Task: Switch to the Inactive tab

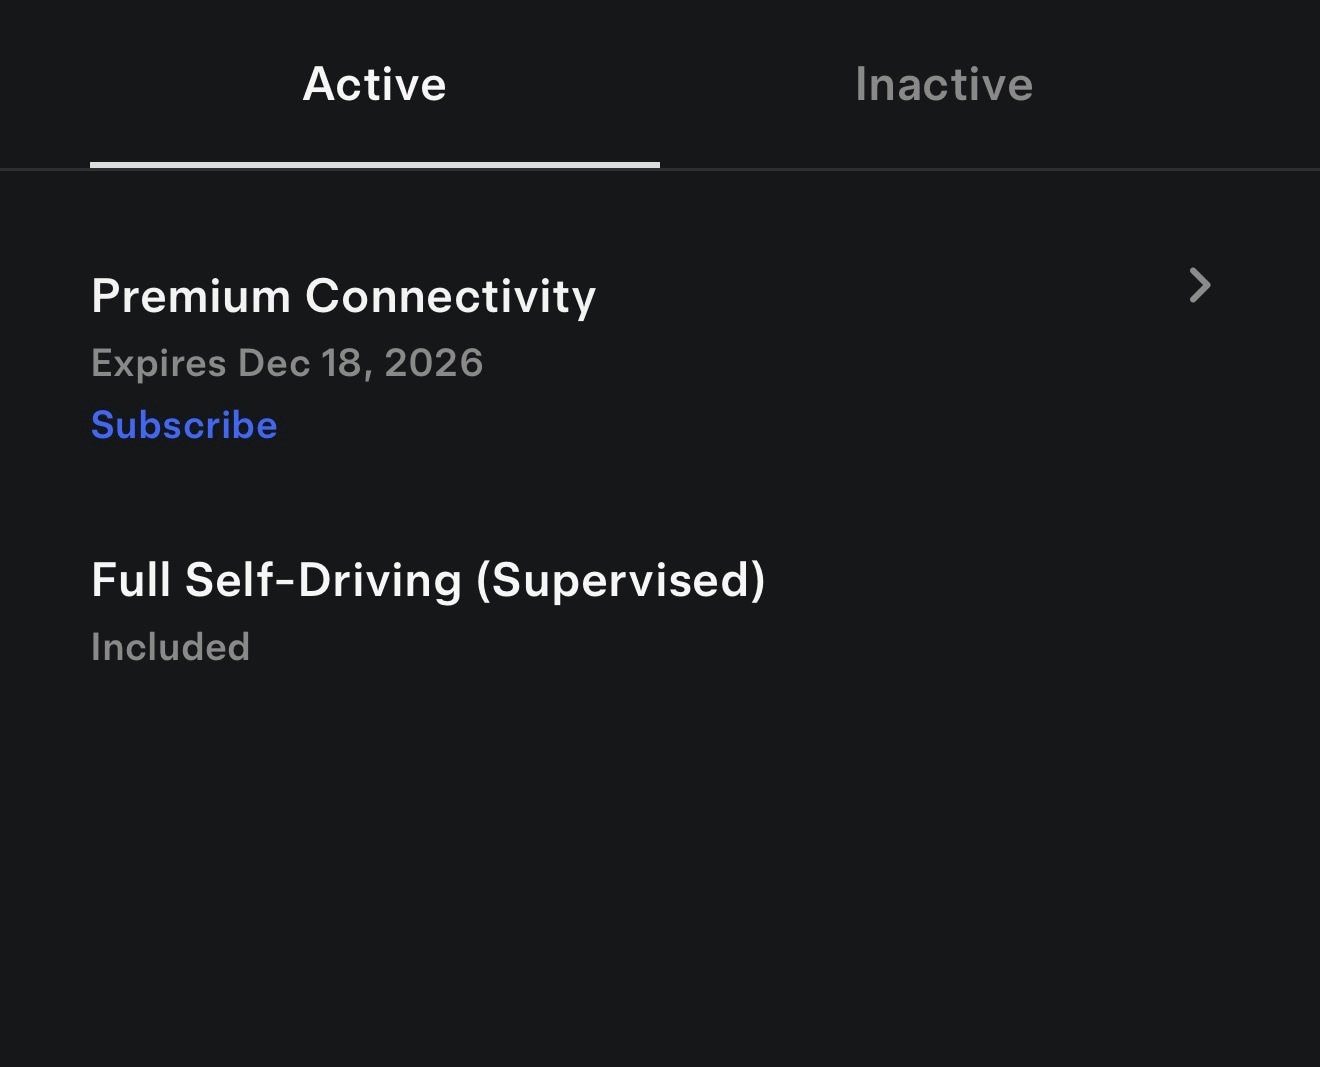Action: click(x=943, y=85)
